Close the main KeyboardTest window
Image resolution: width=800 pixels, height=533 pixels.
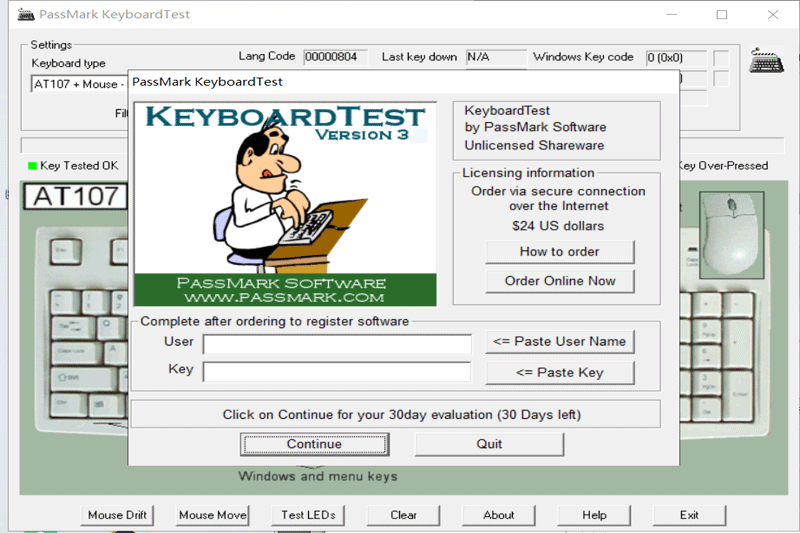pos(773,14)
